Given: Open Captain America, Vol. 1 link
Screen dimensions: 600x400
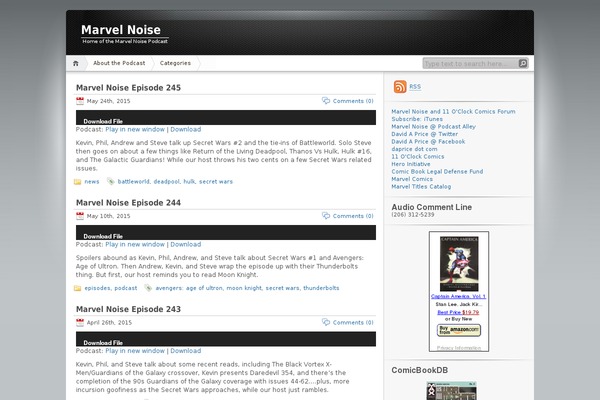Looking at the screenshot, I should (x=458, y=296).
